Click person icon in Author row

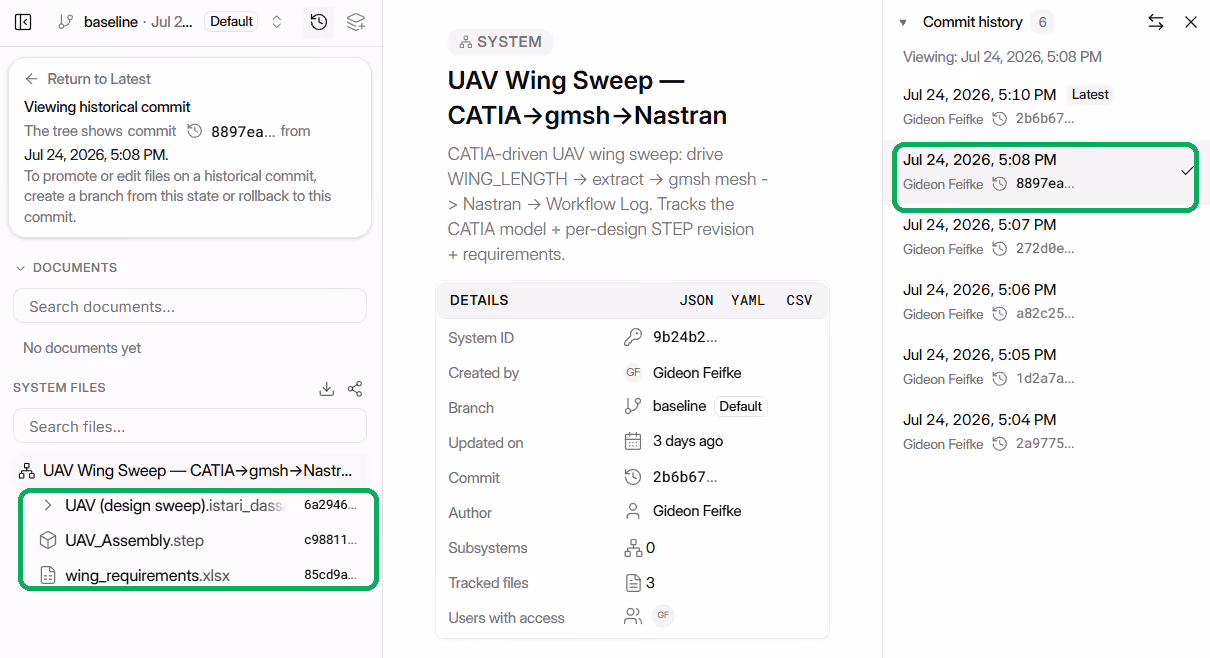pyautogui.click(x=633, y=511)
